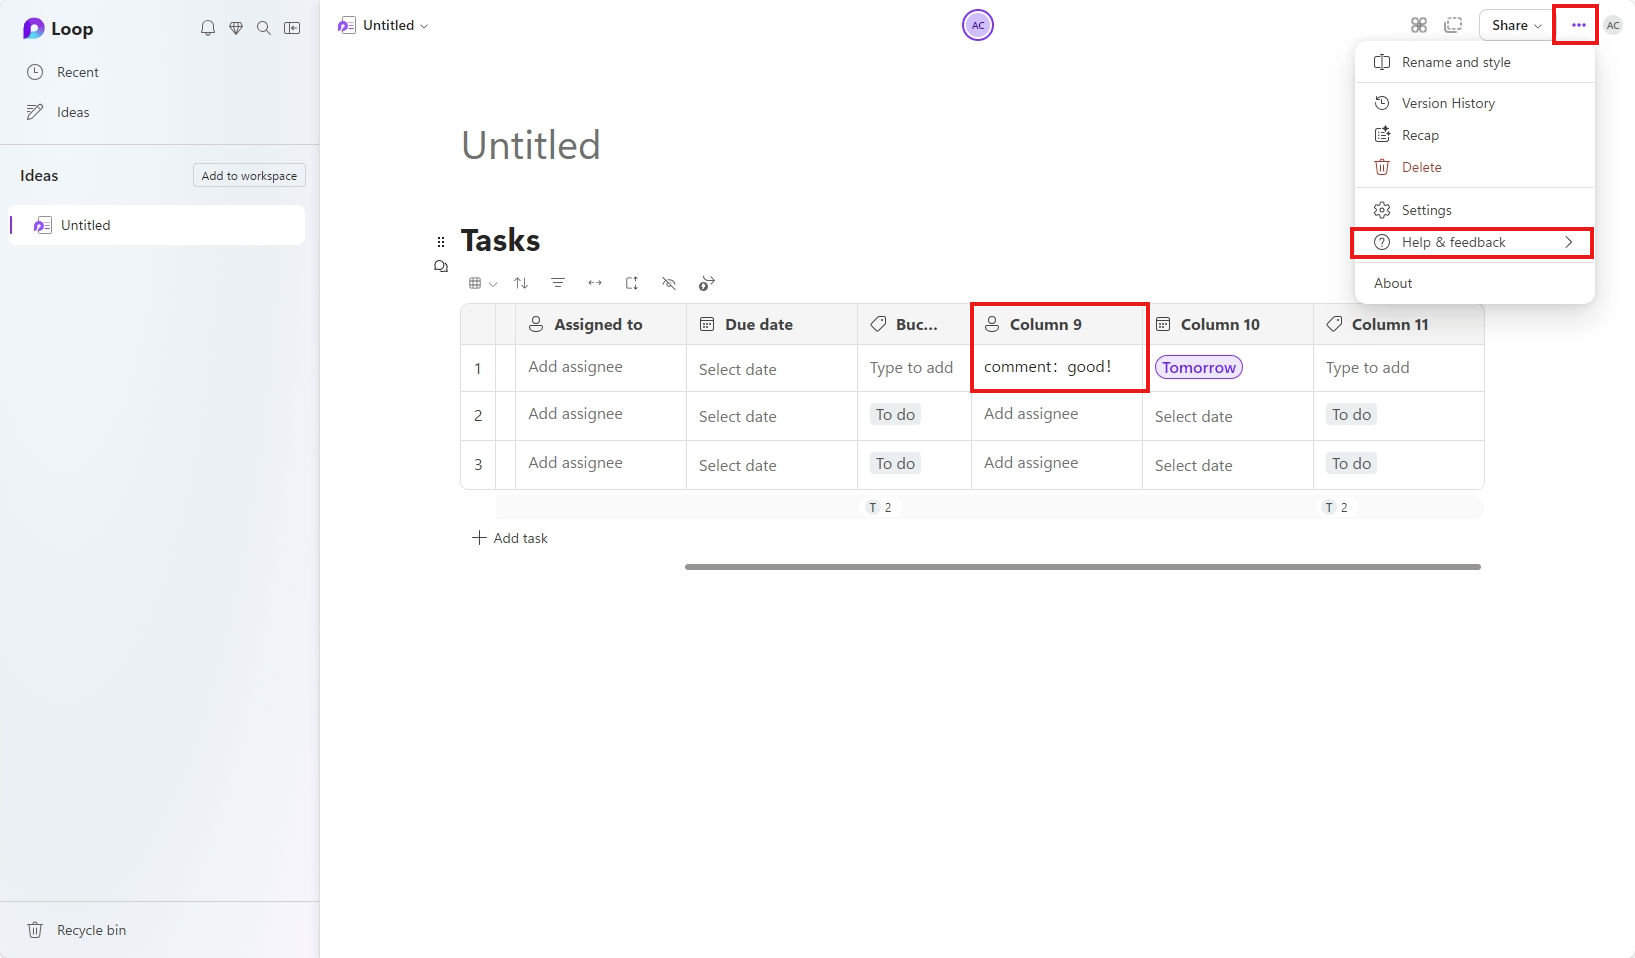Click the Assigned to column header
Screen dimensions: 1635x958
(x=601, y=324)
